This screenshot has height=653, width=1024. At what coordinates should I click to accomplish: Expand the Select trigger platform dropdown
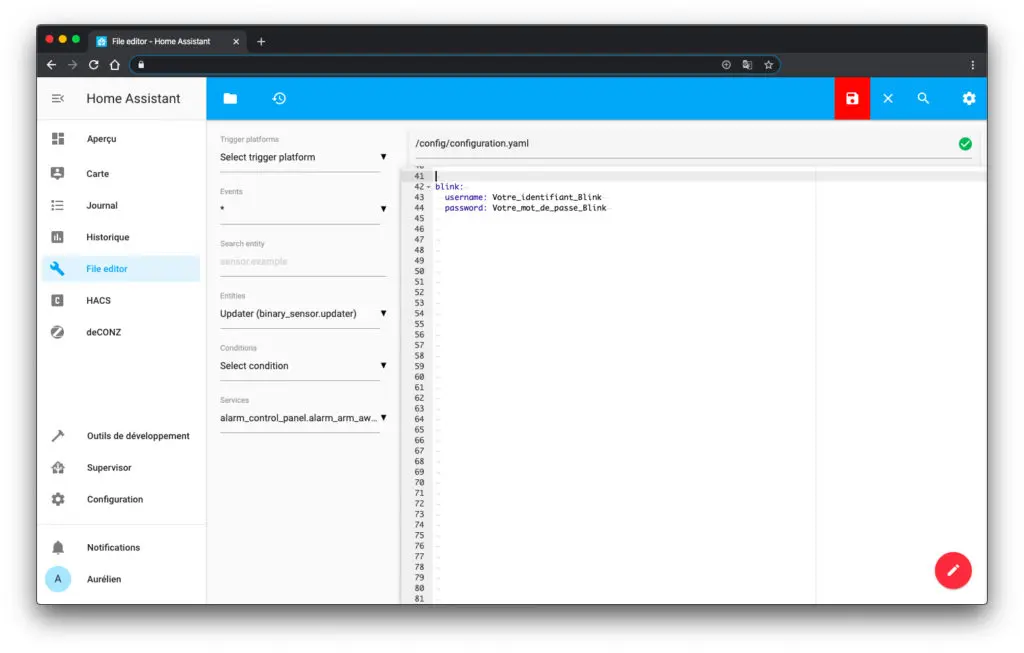pos(303,157)
